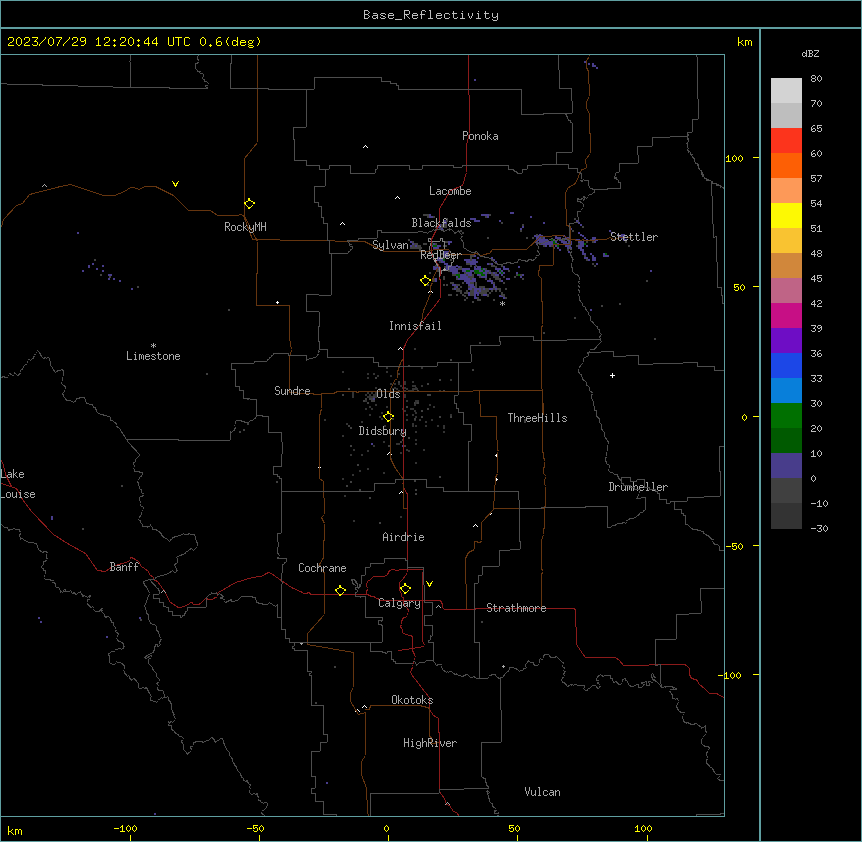Image resolution: width=862 pixels, height=842 pixels.
Task: Click the Base_Reflectivity title
Action: click(x=431, y=15)
